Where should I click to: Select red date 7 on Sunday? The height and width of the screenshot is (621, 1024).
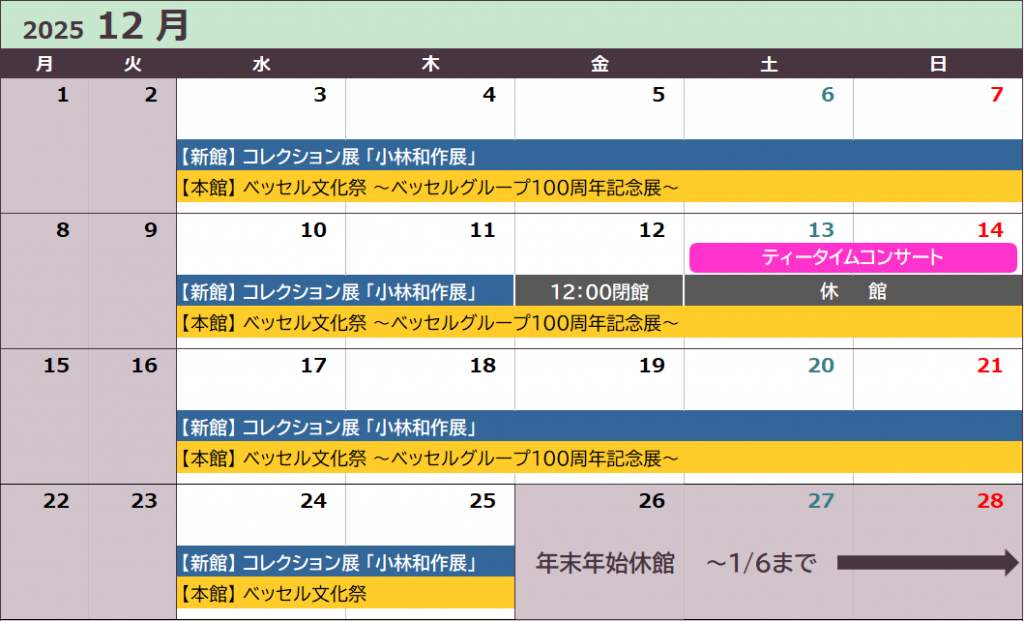[x=995, y=96]
